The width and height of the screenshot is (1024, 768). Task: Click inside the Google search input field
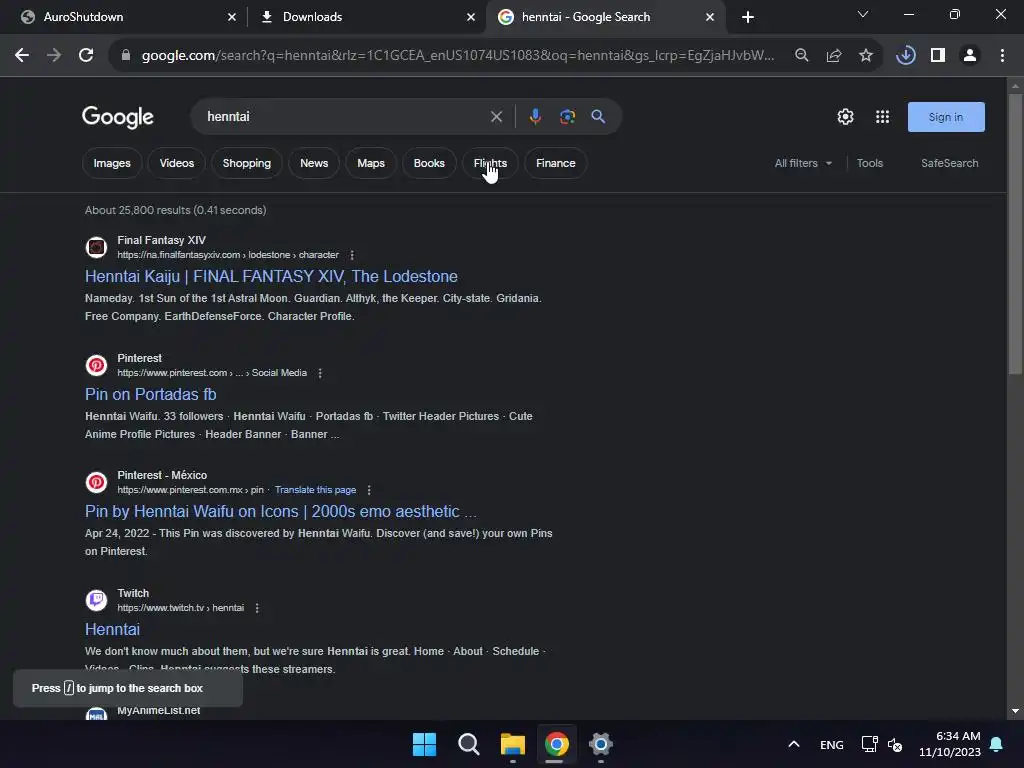click(343, 117)
